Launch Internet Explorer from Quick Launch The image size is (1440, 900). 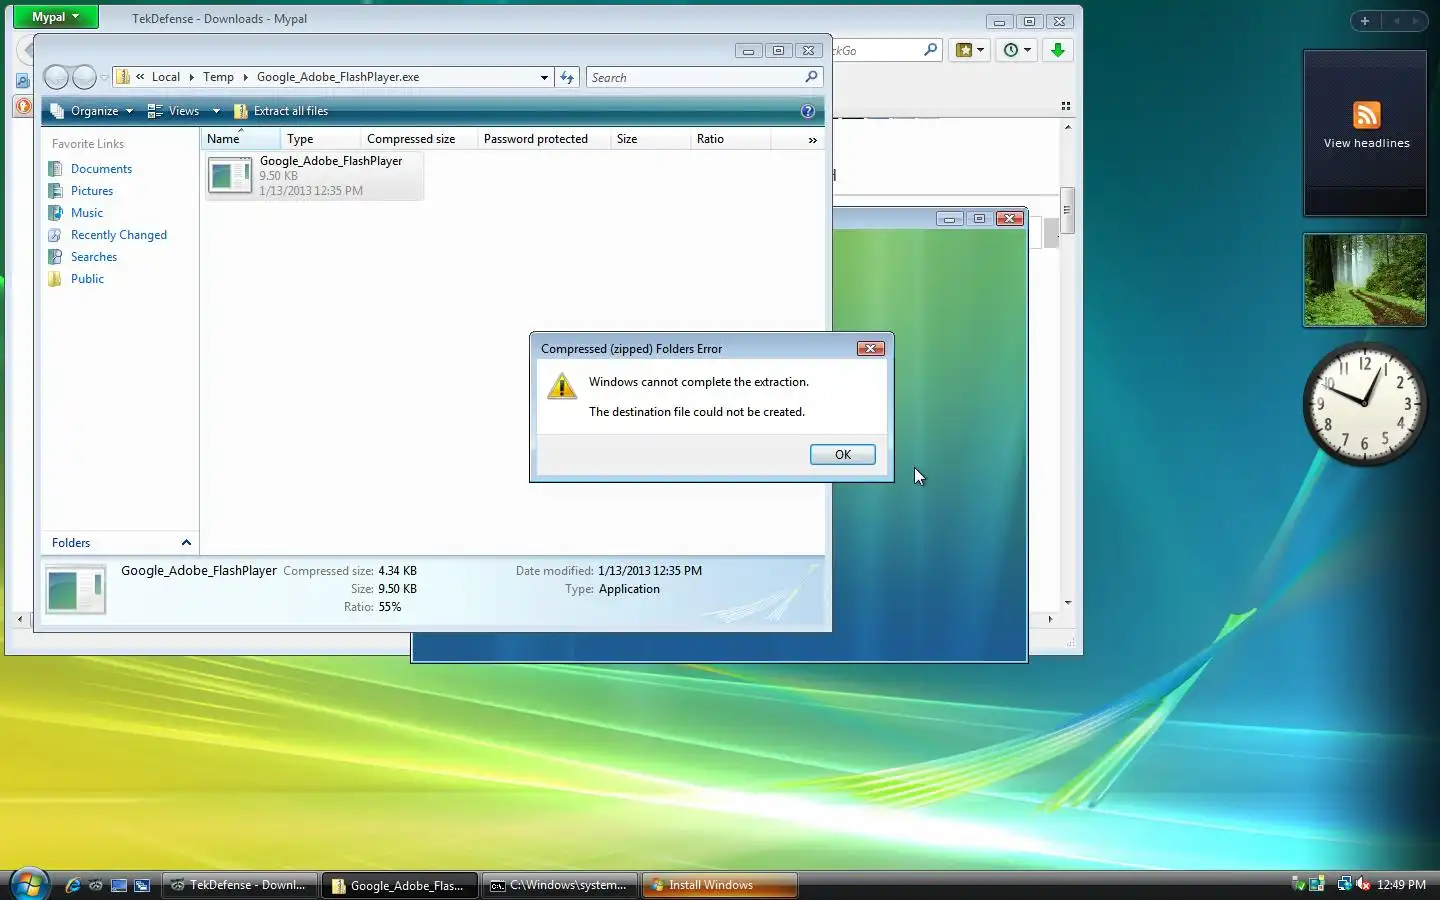72,885
